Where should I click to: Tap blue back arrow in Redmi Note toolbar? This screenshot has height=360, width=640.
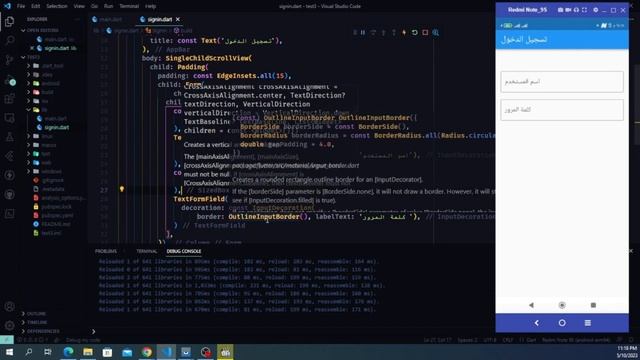point(537,323)
